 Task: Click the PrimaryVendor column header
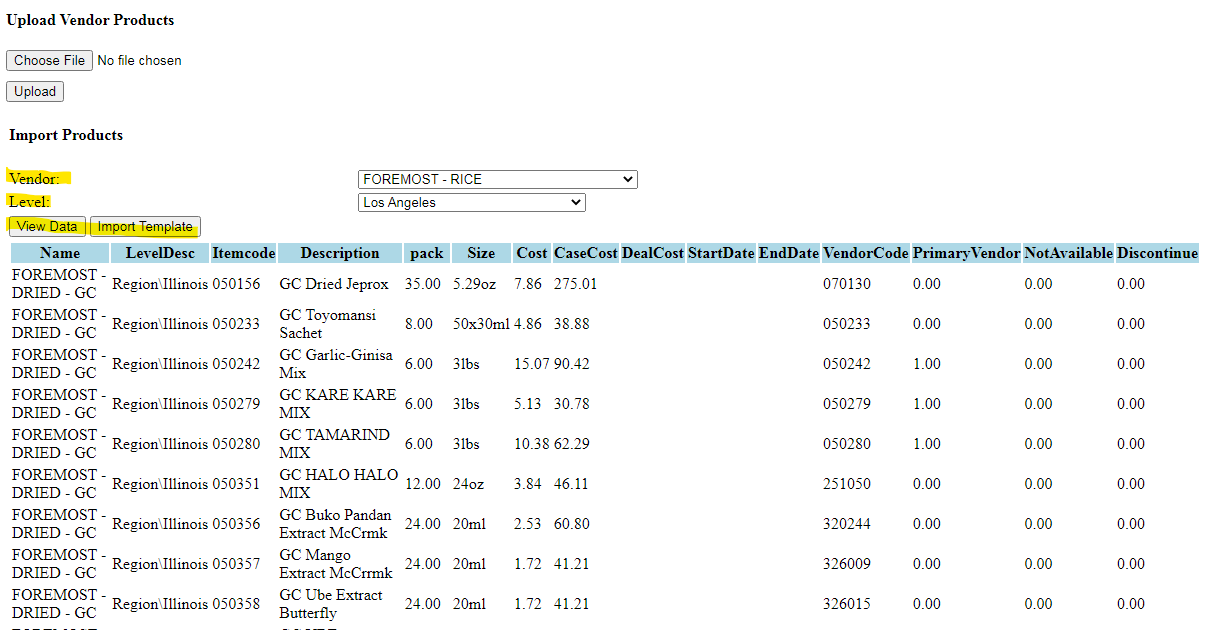click(967, 253)
